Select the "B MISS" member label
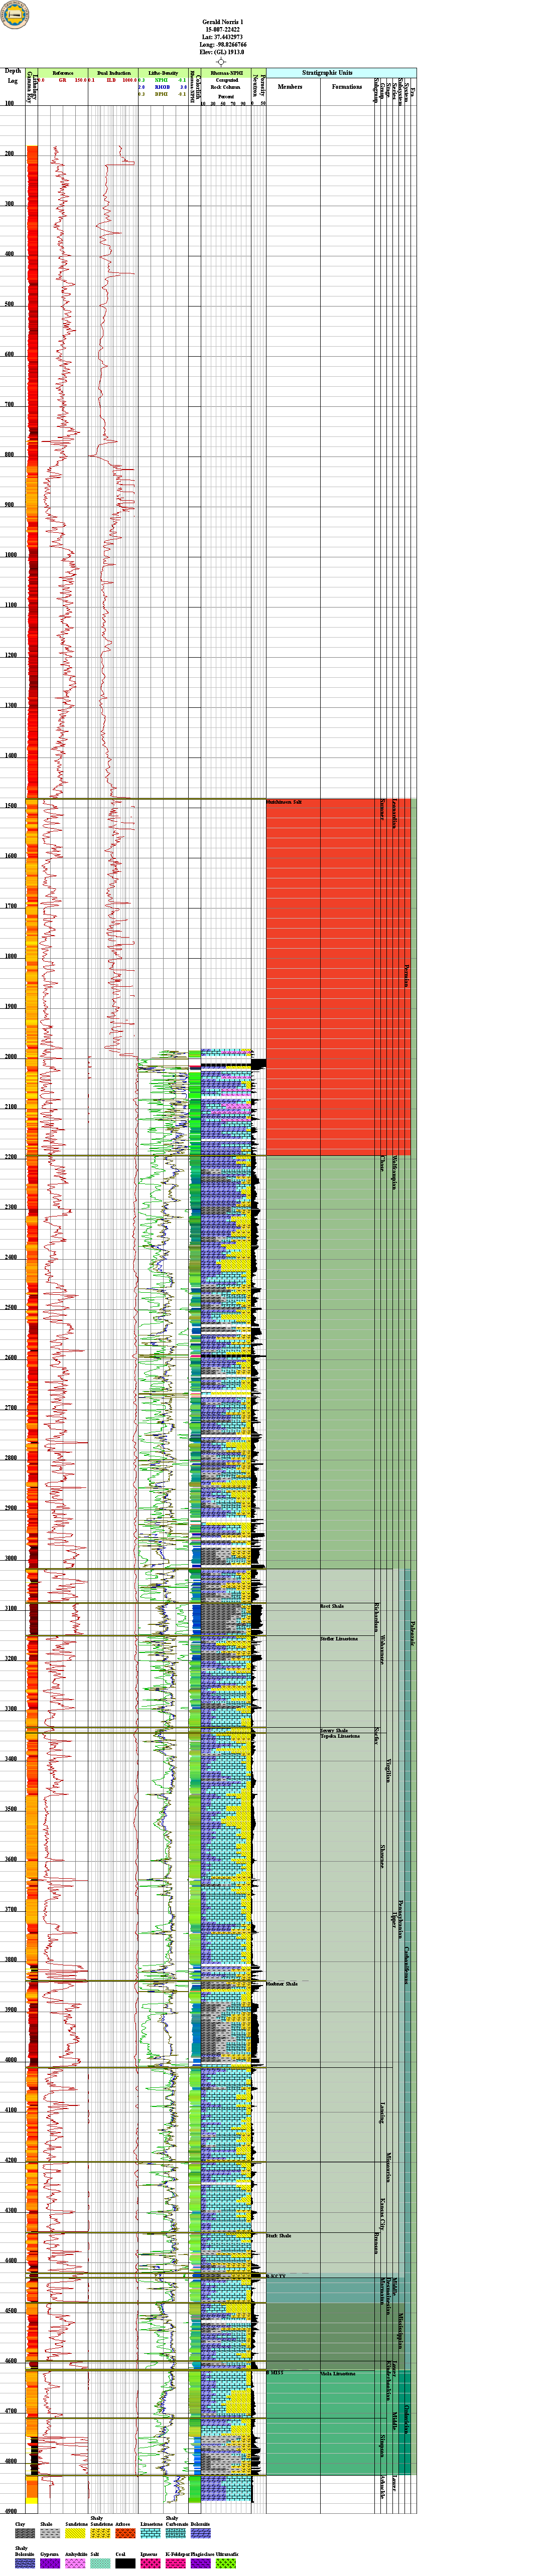Viewport: 542px width, 2576px height. pos(275,2373)
